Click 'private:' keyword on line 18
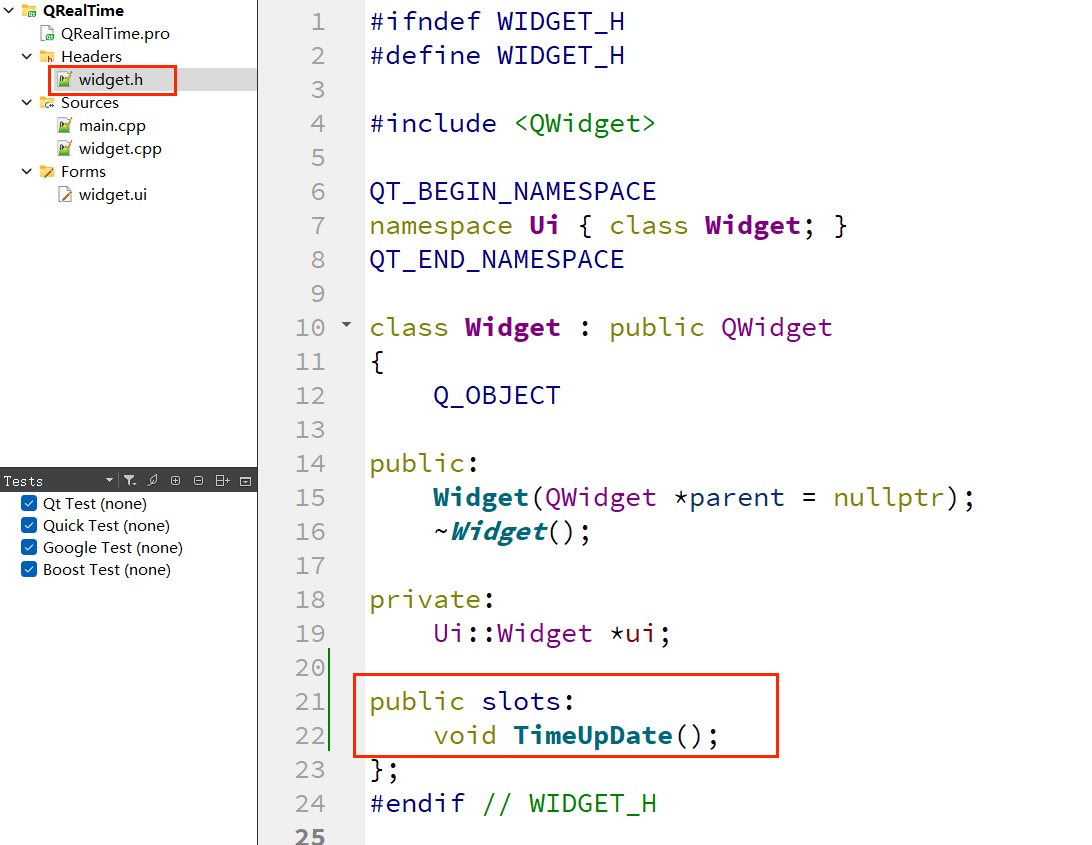 432,600
